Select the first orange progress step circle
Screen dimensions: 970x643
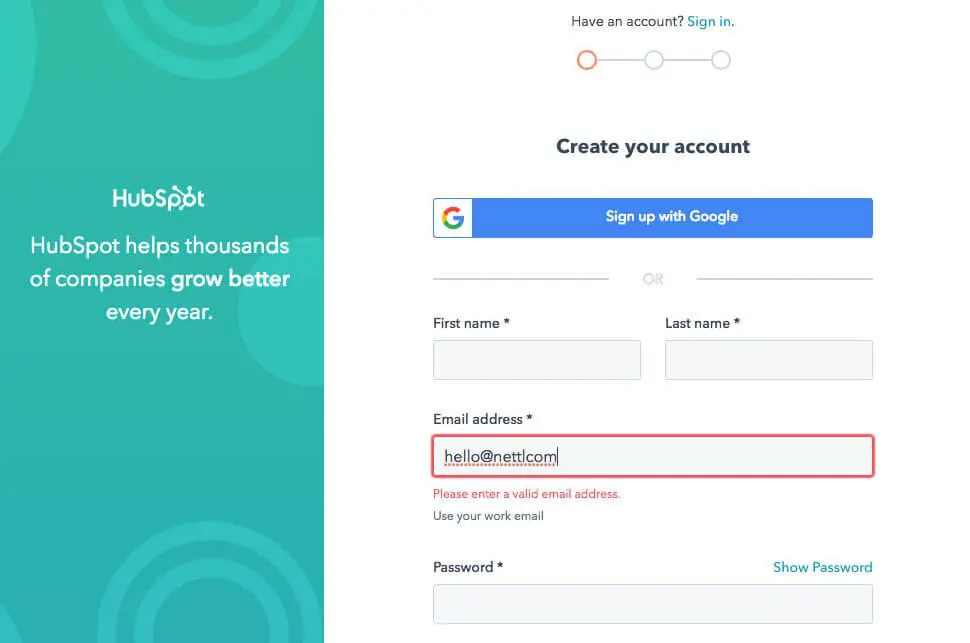click(587, 60)
